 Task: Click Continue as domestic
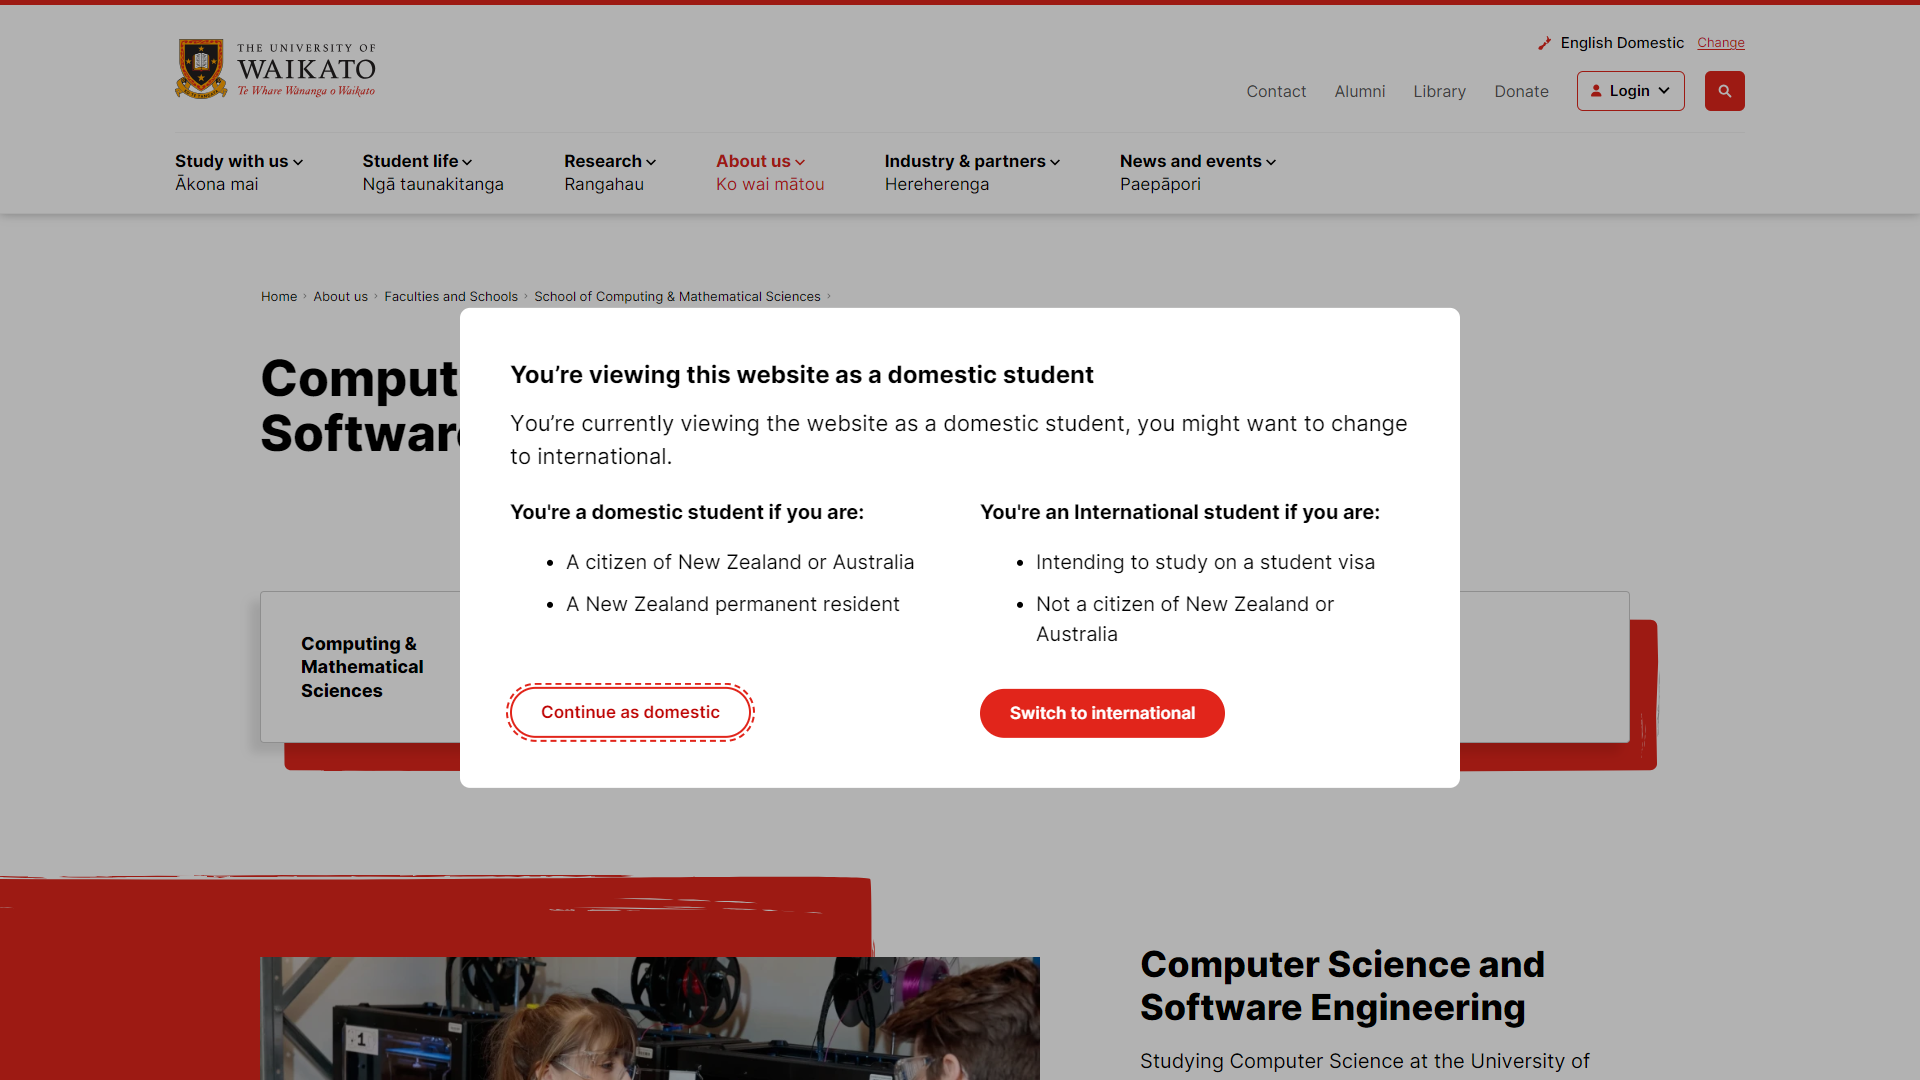click(x=630, y=711)
